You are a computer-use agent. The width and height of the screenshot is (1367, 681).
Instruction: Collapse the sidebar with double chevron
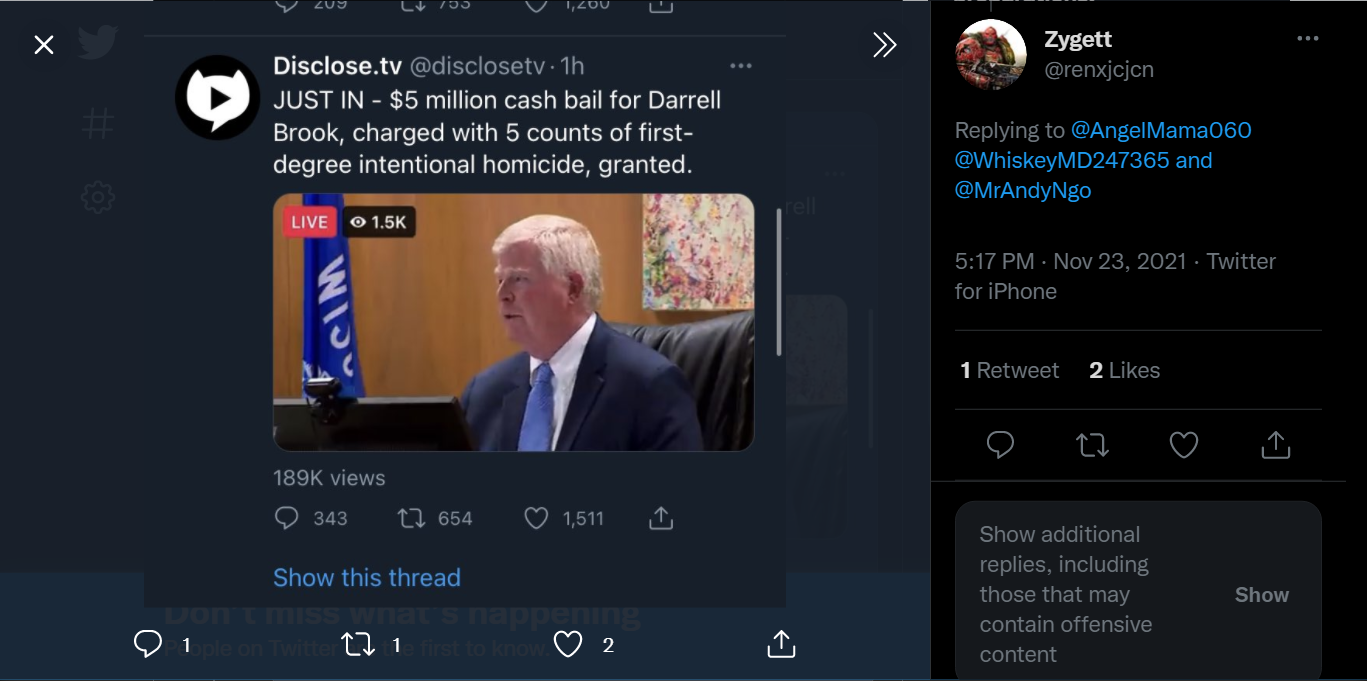pyautogui.click(x=884, y=45)
